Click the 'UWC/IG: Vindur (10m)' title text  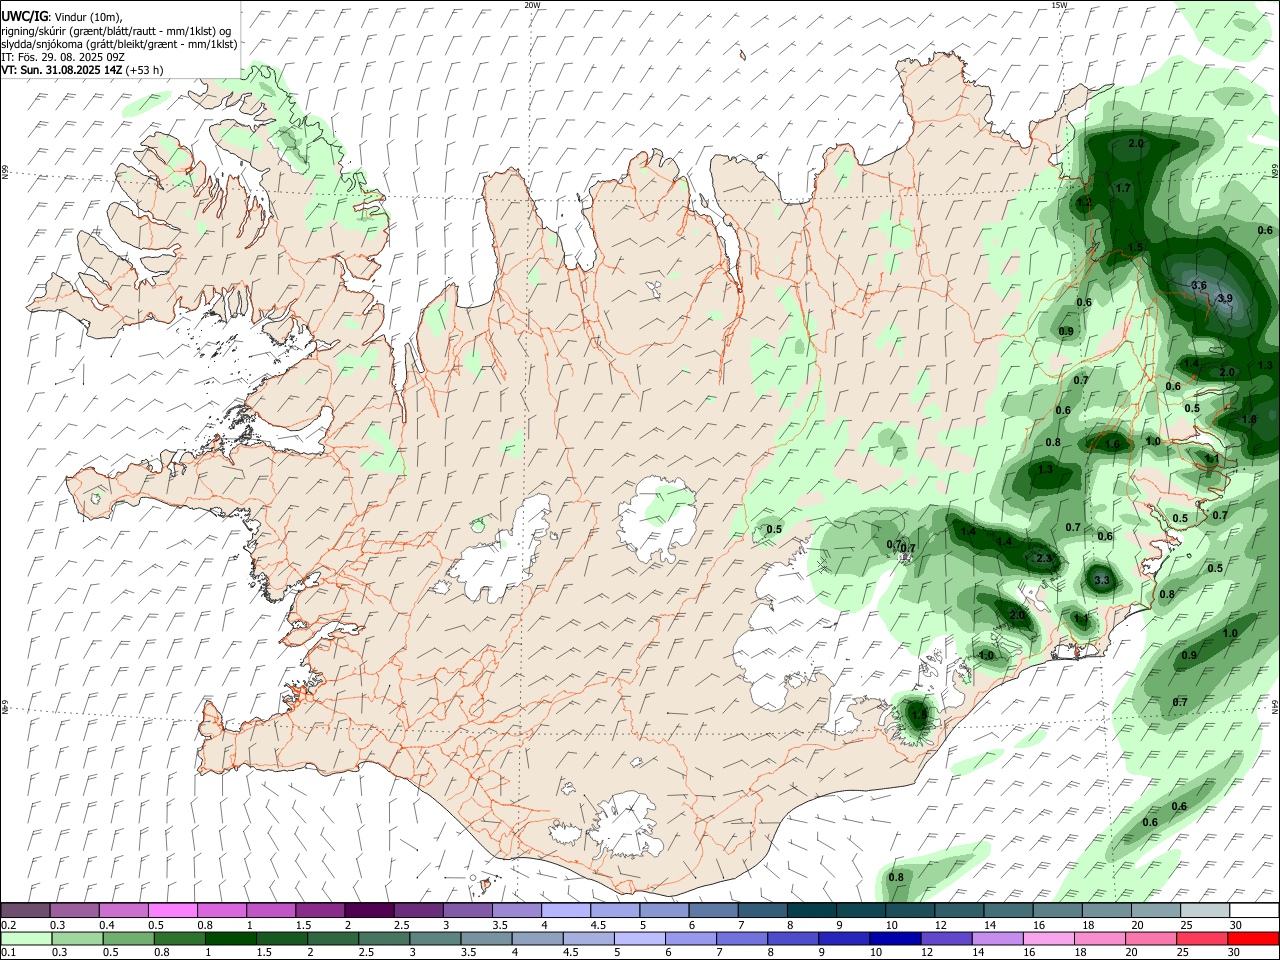[x=62, y=17]
